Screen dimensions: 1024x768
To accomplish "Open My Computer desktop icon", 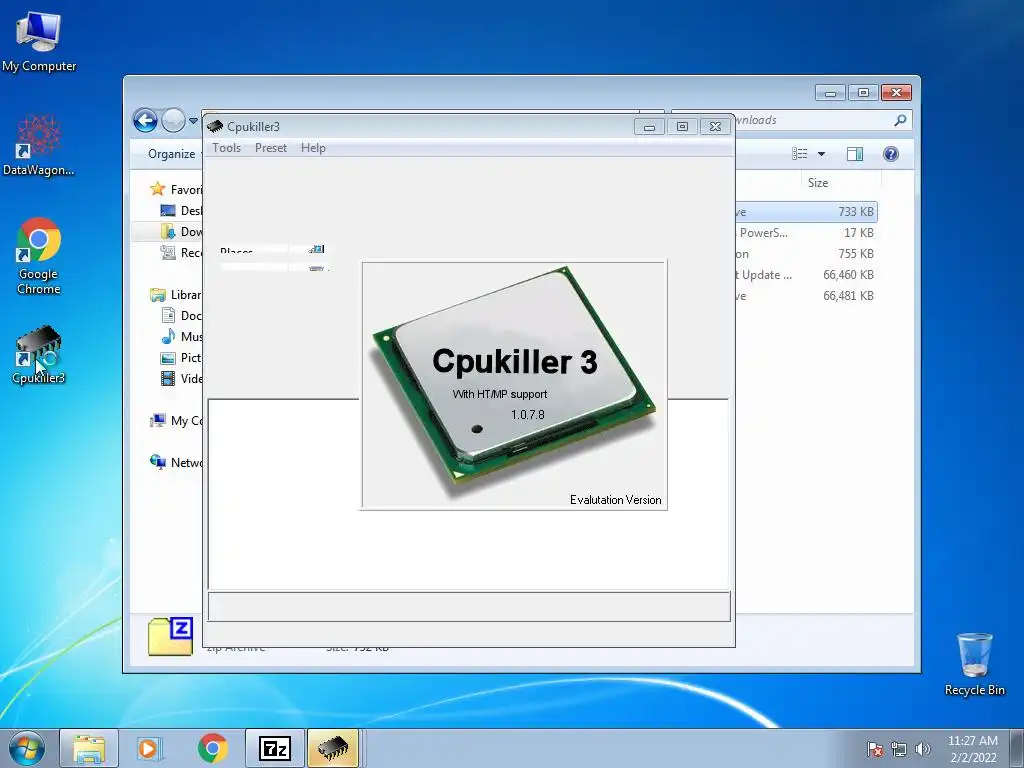I will (39, 42).
